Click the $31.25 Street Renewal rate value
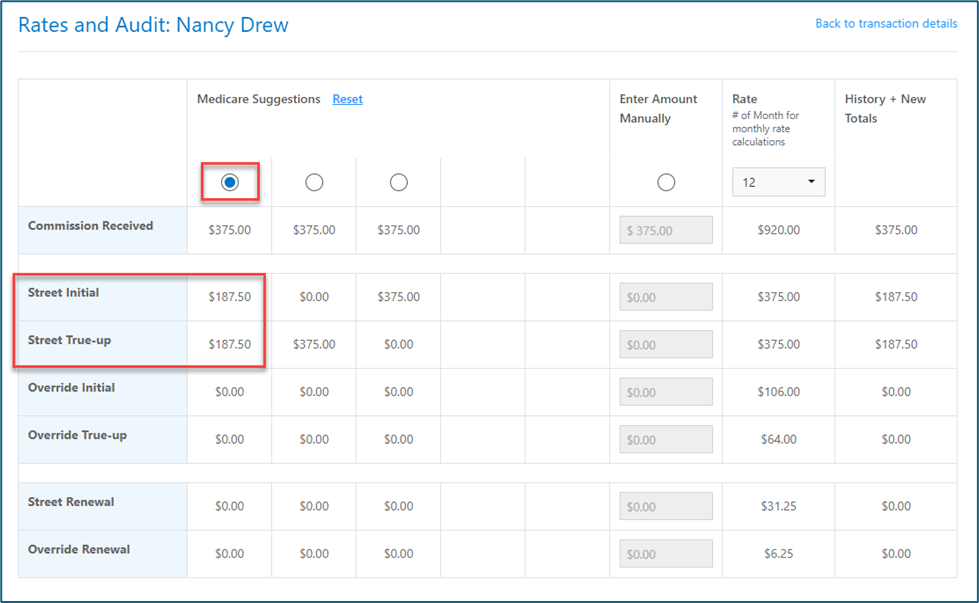This screenshot has width=979, height=603. tap(778, 506)
